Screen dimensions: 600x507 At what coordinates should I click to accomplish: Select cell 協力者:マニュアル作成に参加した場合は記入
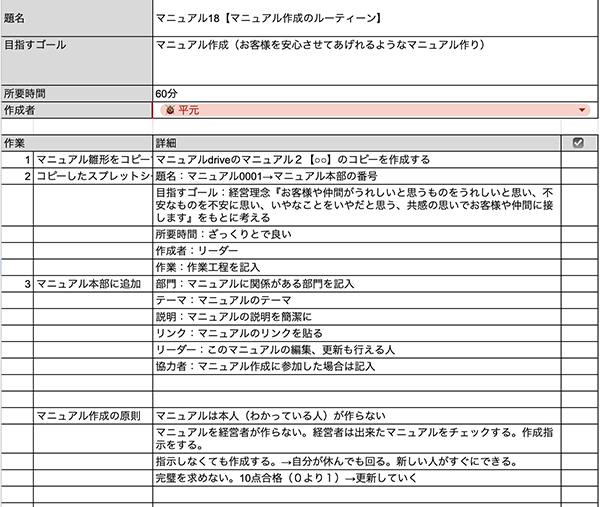(x=357, y=366)
